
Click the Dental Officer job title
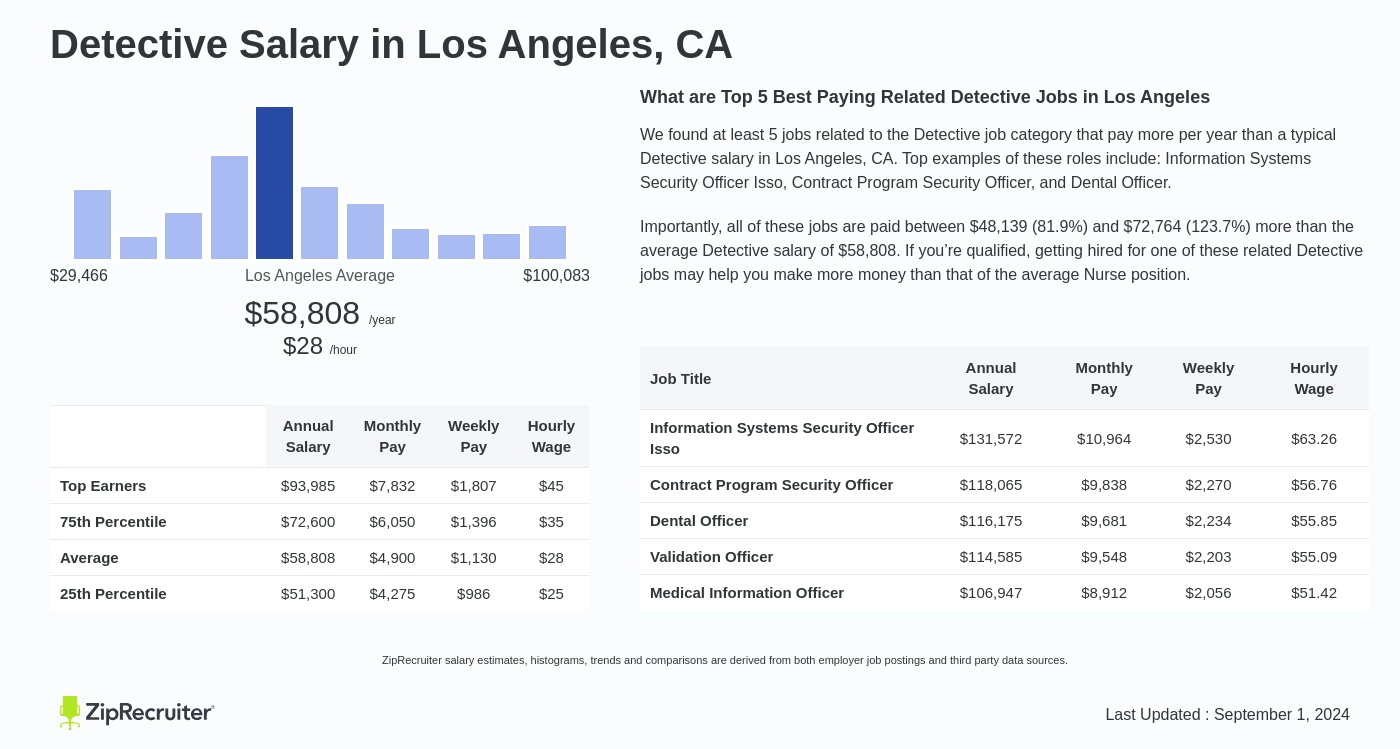pyautogui.click(x=699, y=521)
